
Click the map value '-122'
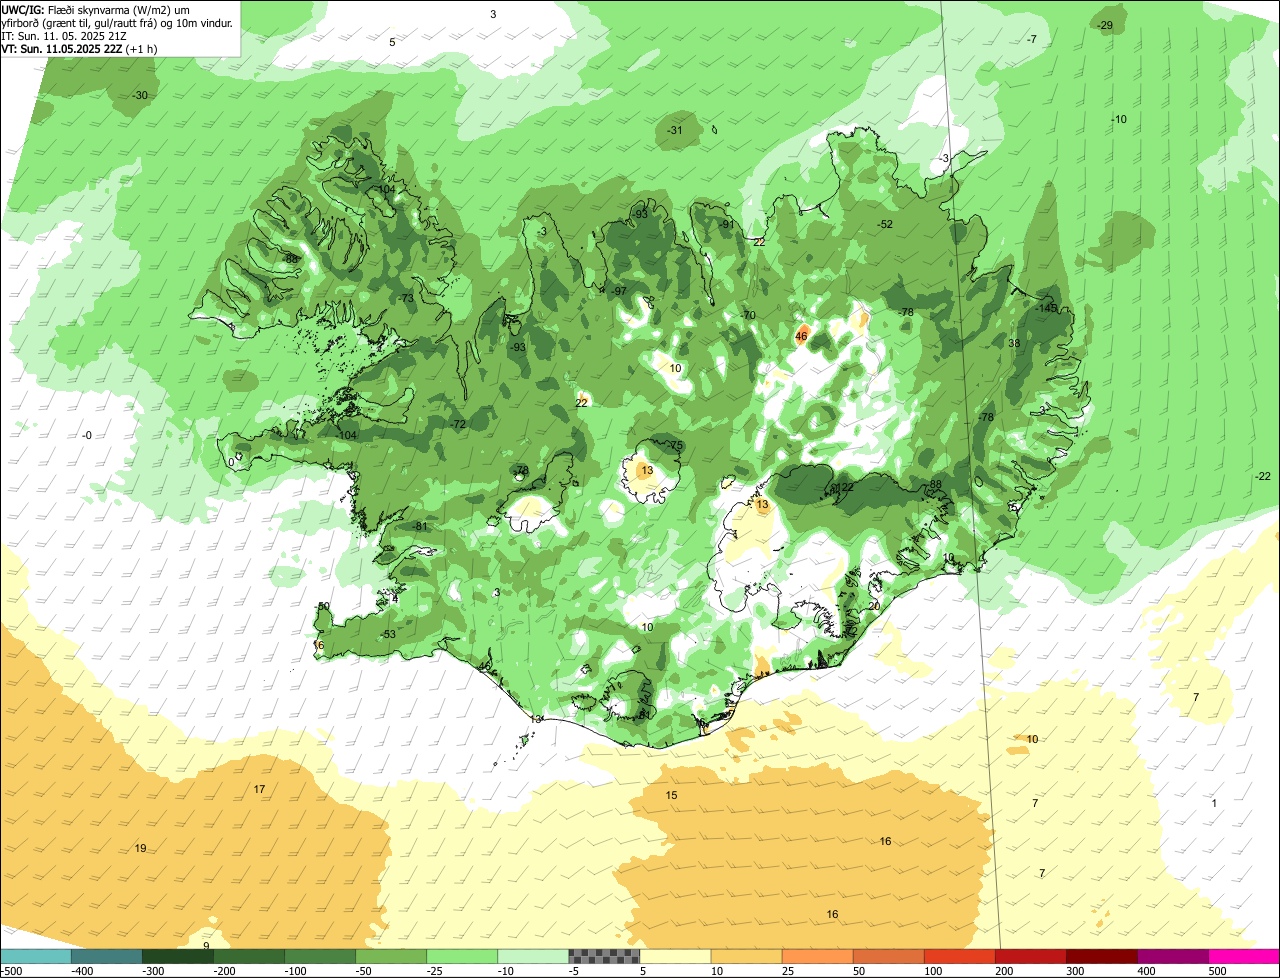[842, 487]
